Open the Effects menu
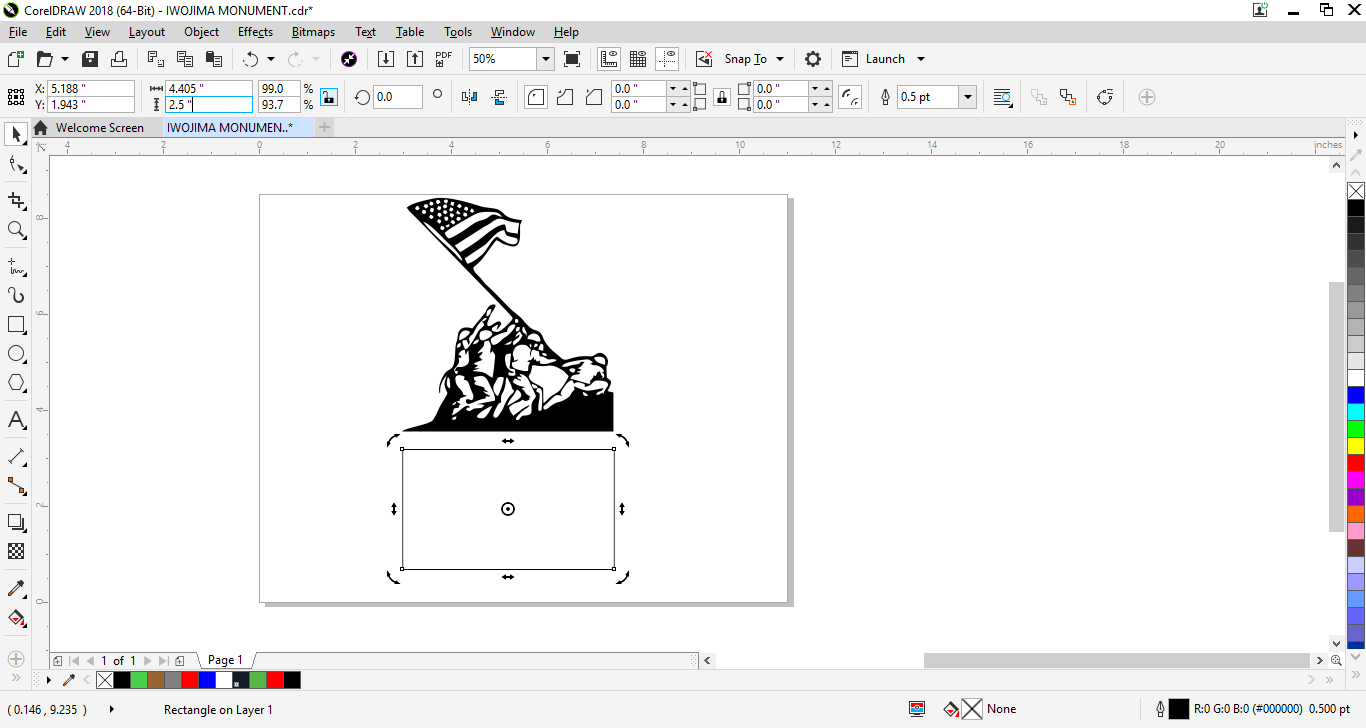 [x=255, y=32]
